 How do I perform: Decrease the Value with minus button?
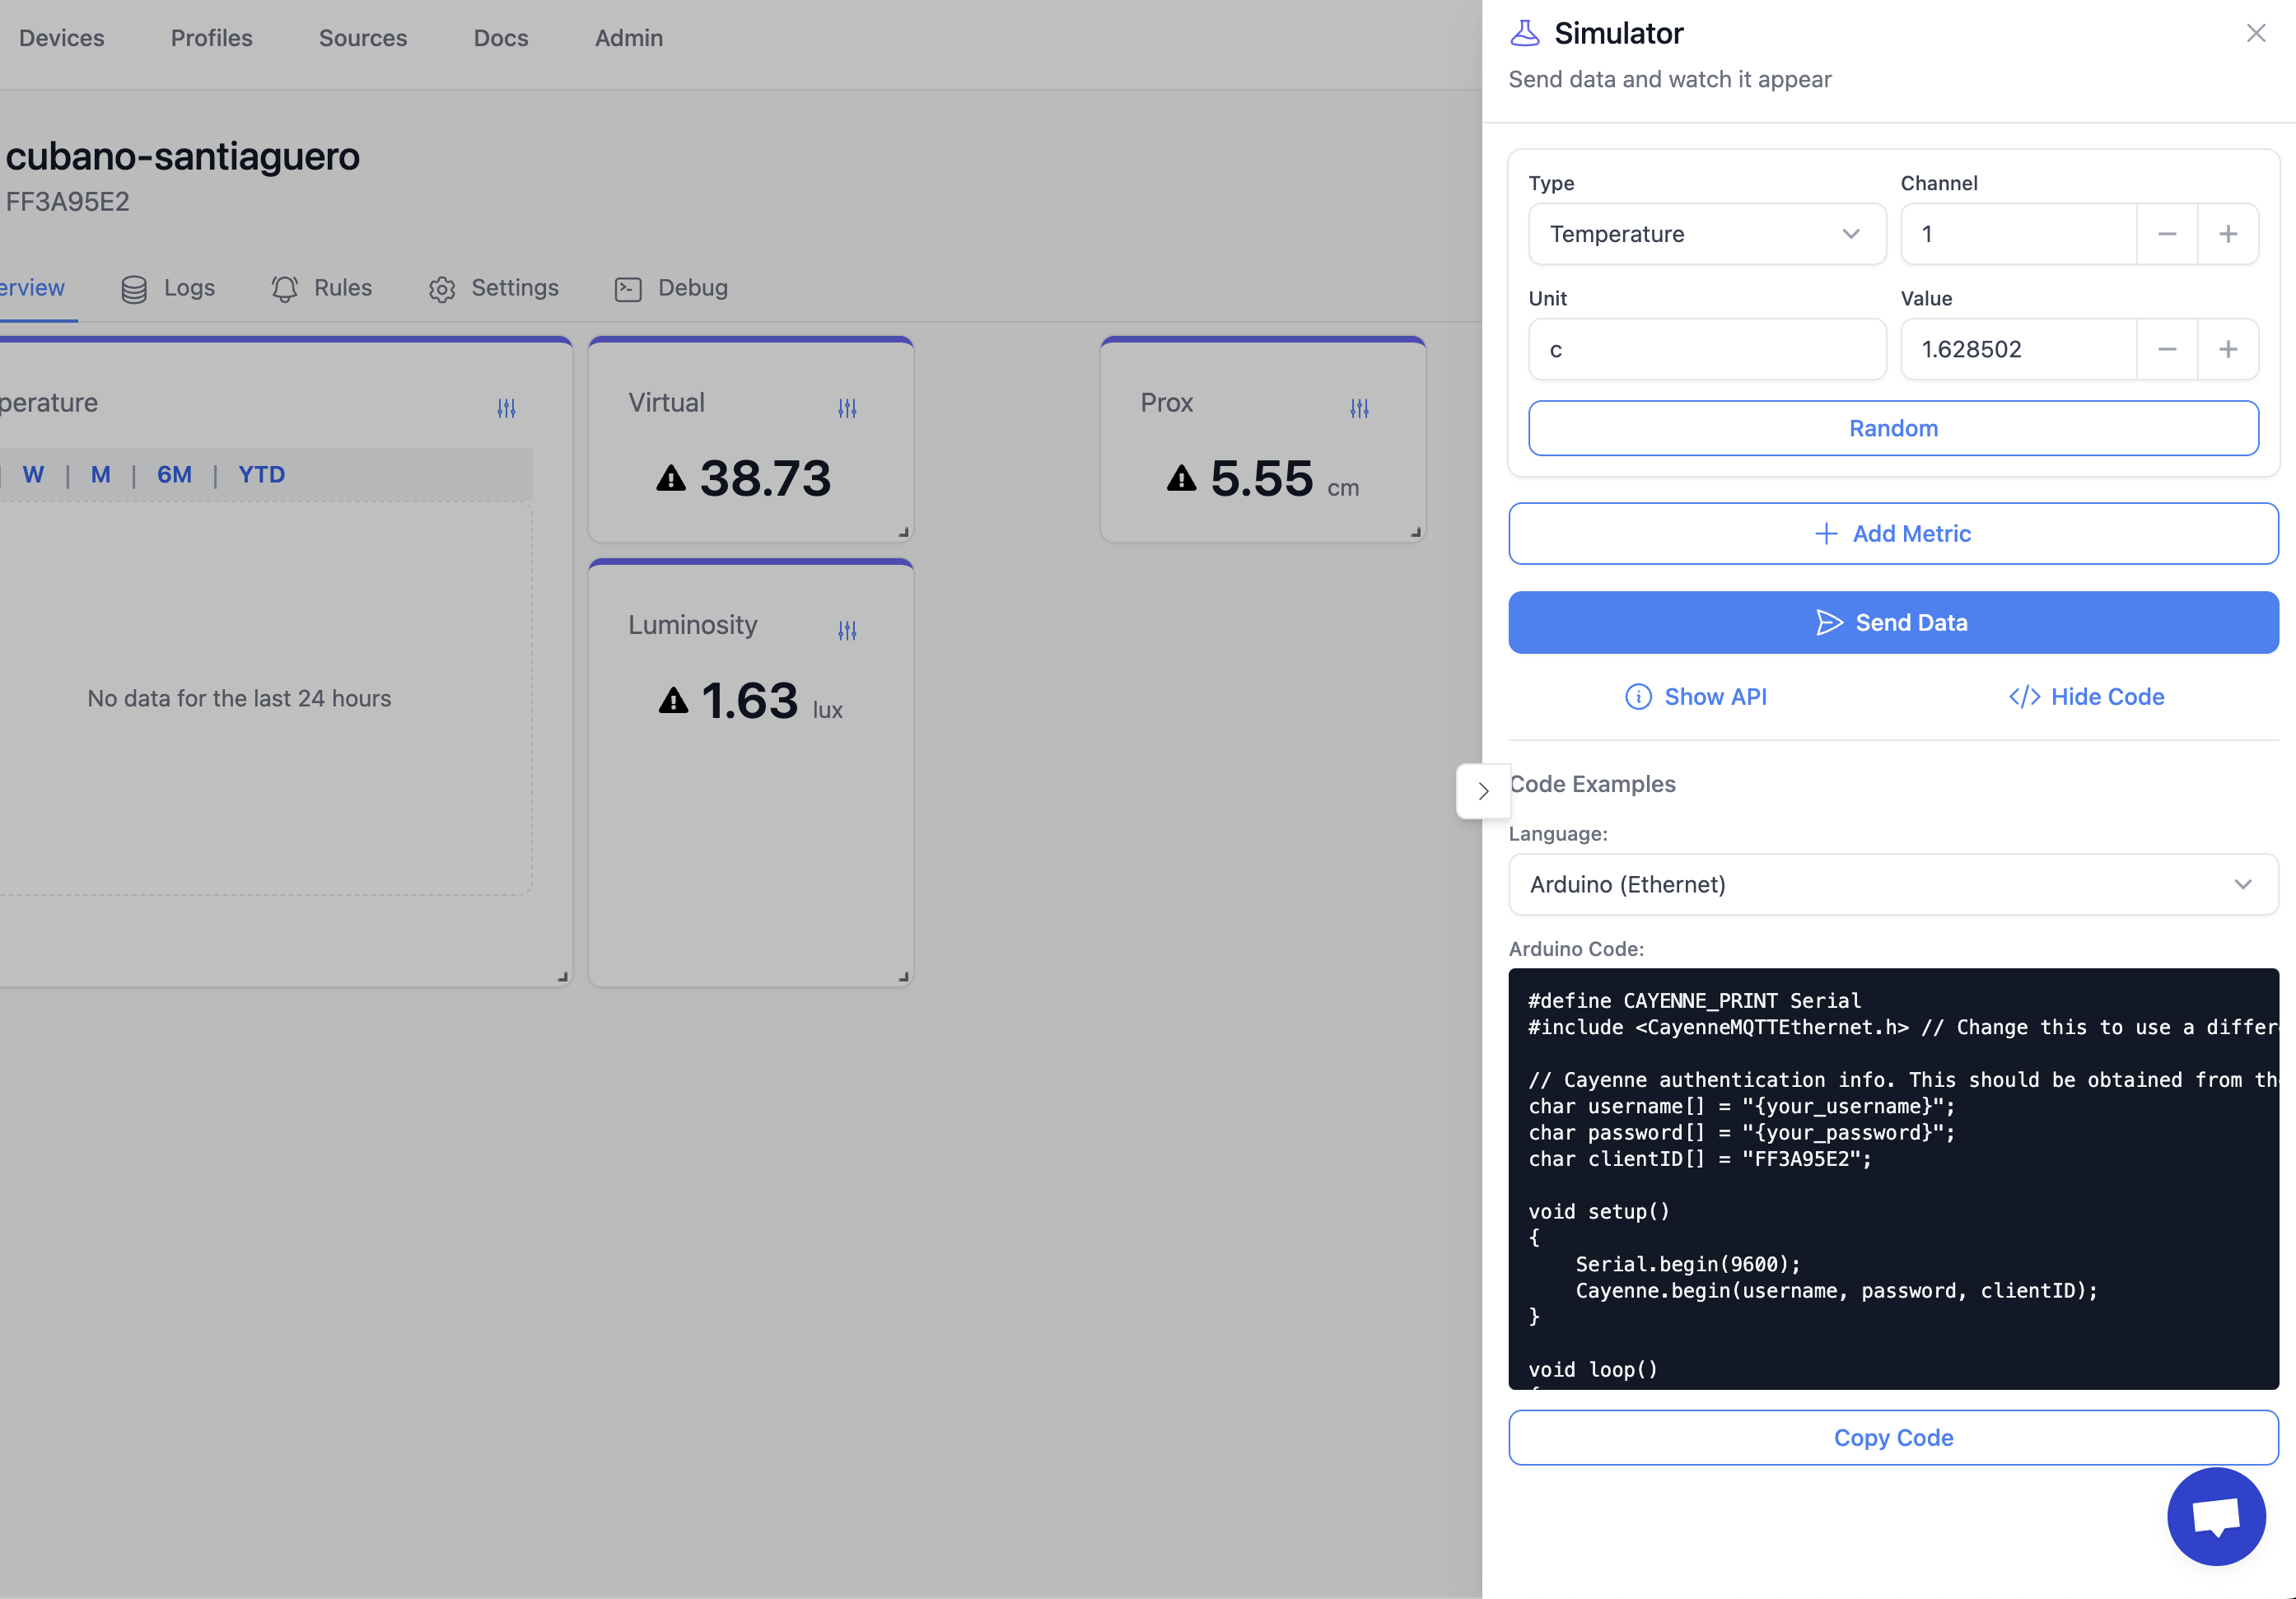click(2166, 349)
